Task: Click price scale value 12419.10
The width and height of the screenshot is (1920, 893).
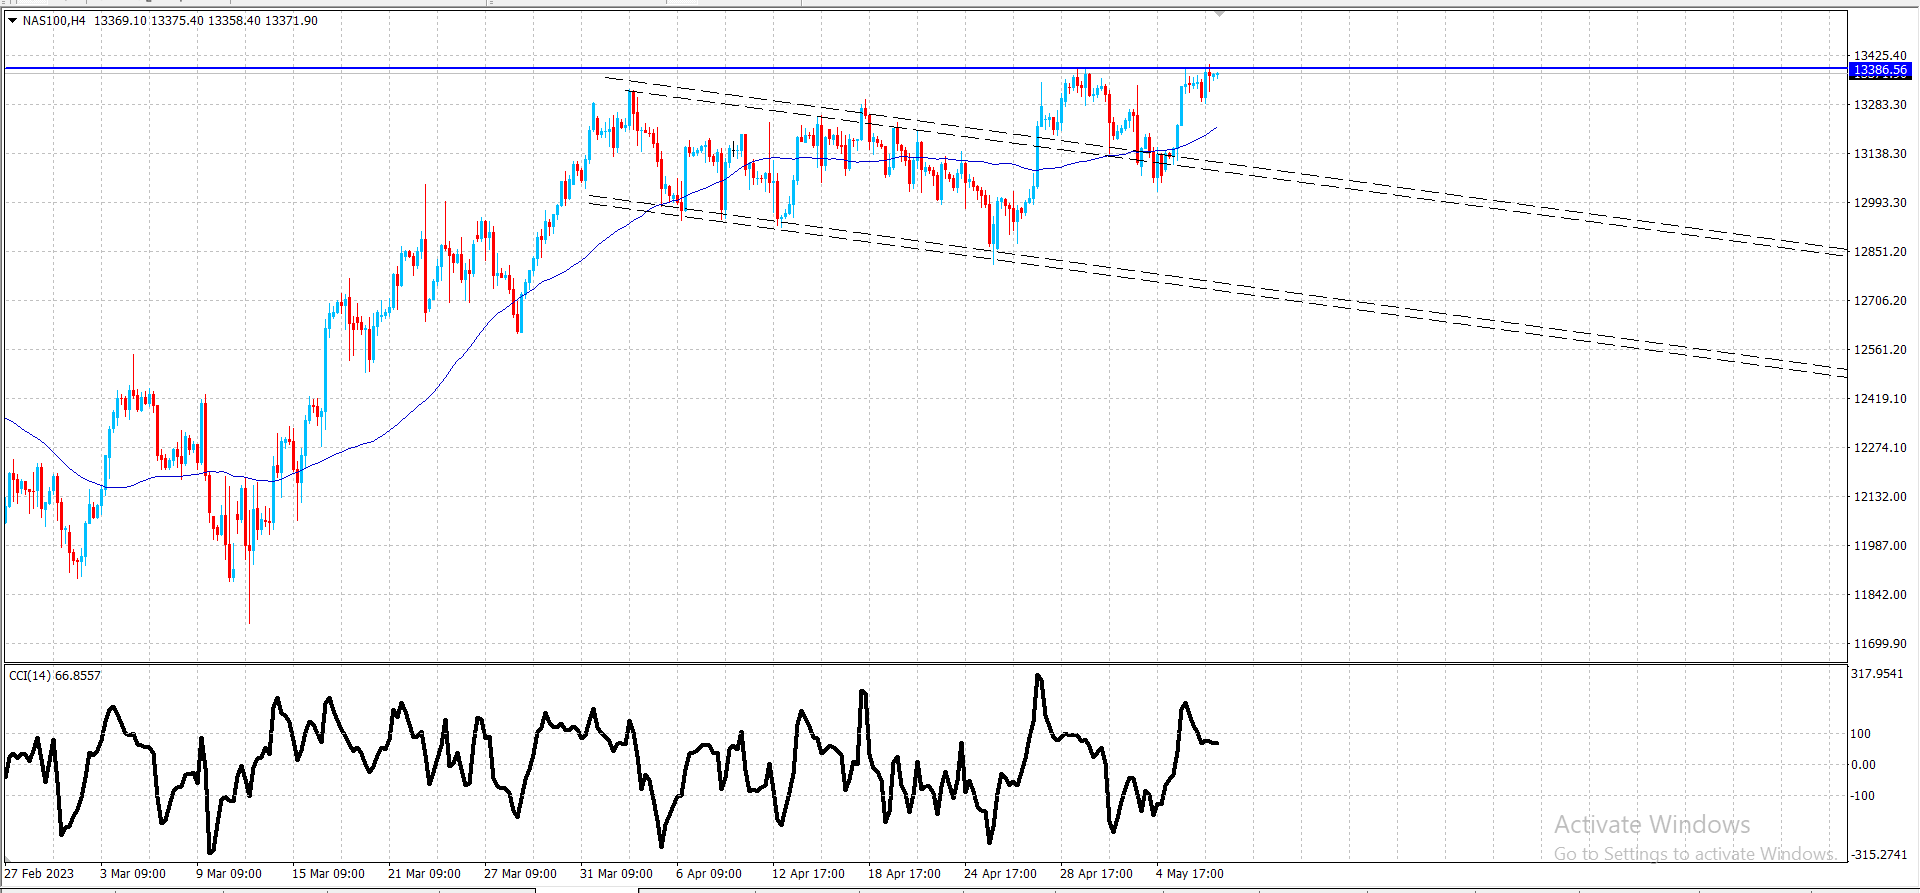Action: 1880,399
